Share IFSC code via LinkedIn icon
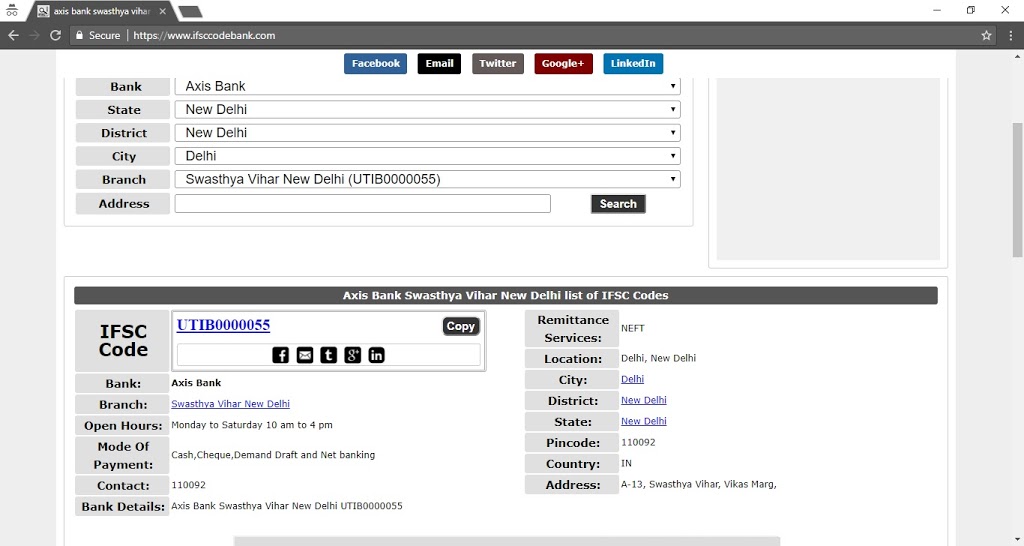Screen dimensions: 1024x546 click(376, 355)
